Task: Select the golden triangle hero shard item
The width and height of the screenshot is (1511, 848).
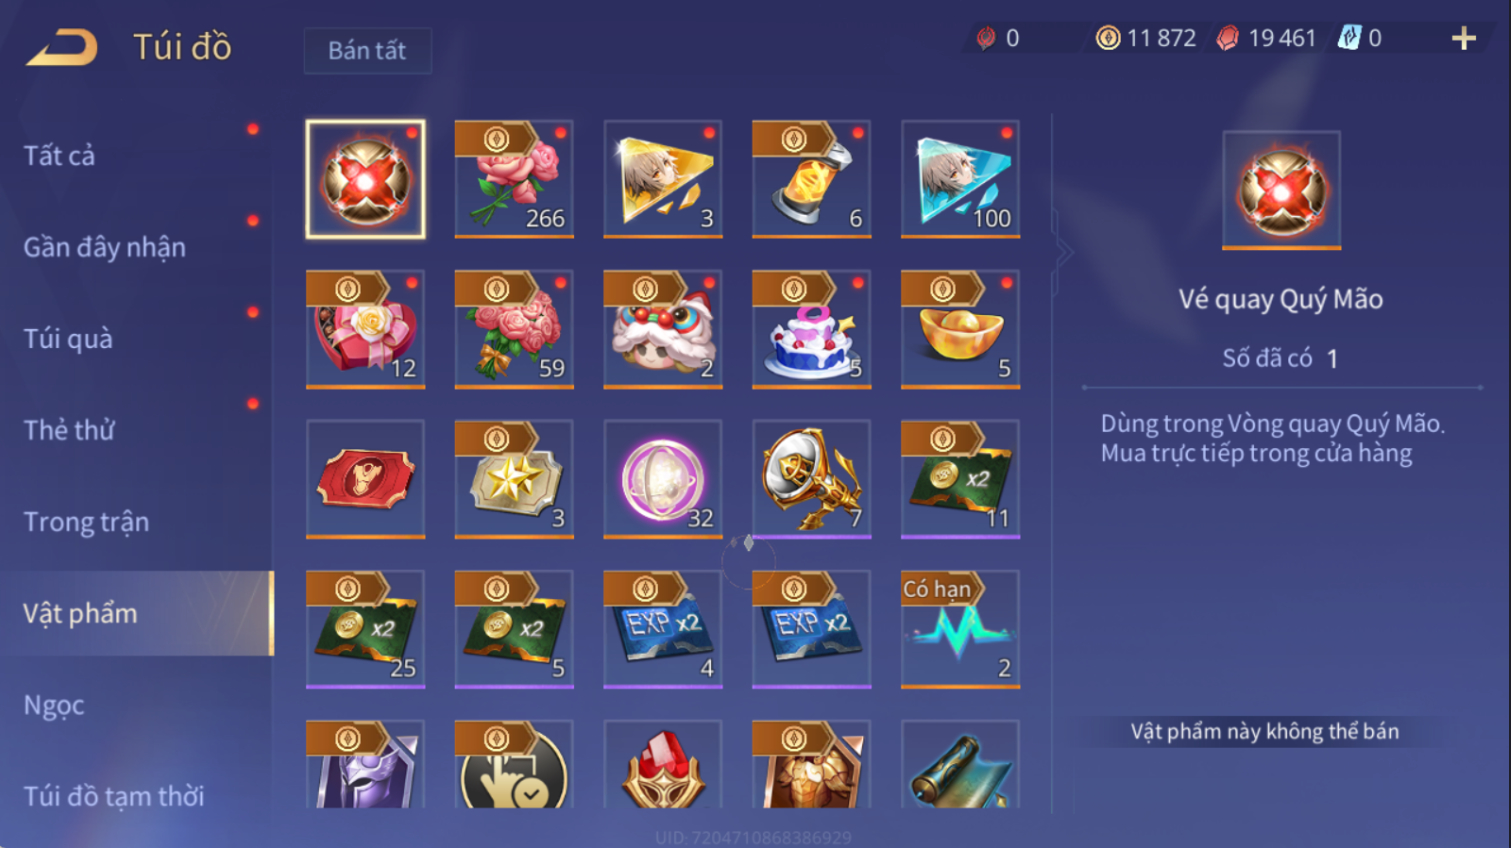Action: (663, 179)
